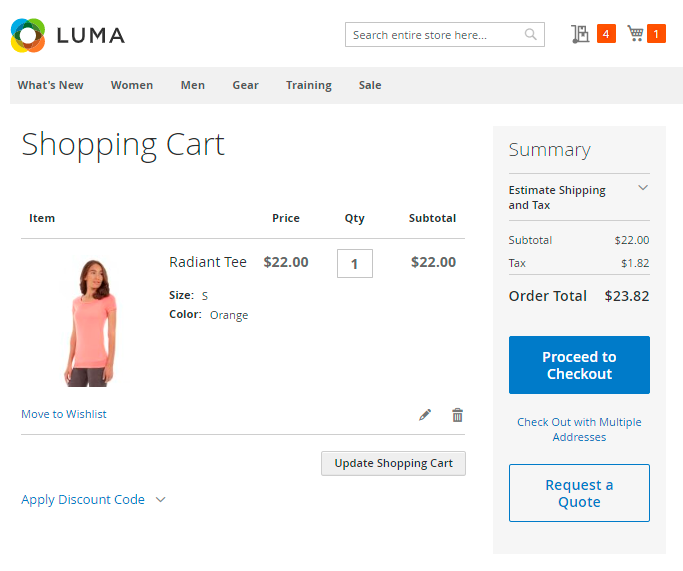
Task: Go to What's New page
Action: [51, 85]
